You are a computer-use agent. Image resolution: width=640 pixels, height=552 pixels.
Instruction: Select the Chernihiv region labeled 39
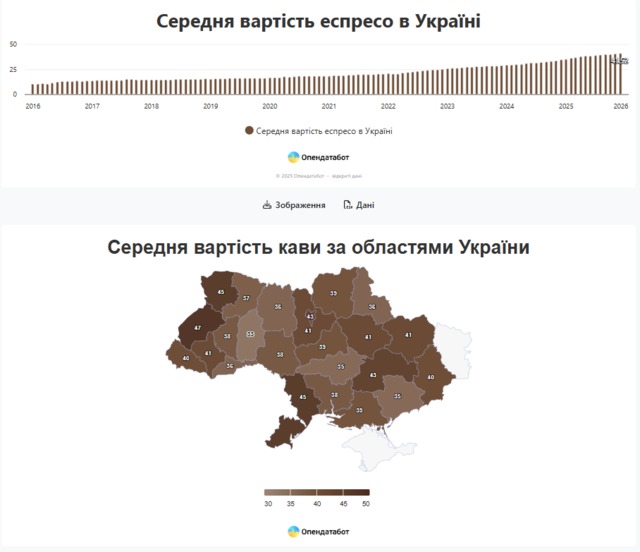tap(333, 293)
